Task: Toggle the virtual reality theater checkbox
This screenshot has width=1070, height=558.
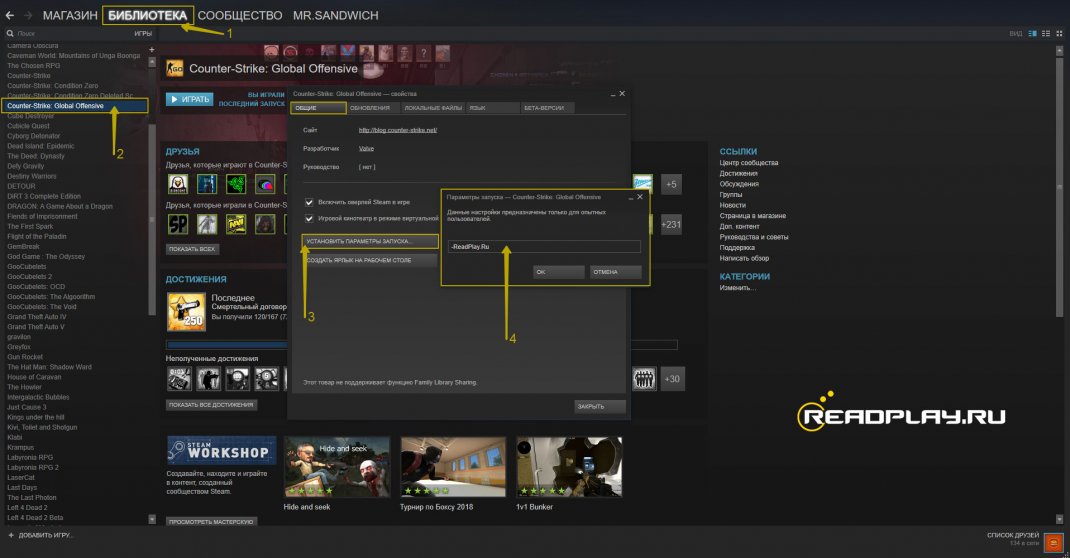Action: (x=309, y=218)
